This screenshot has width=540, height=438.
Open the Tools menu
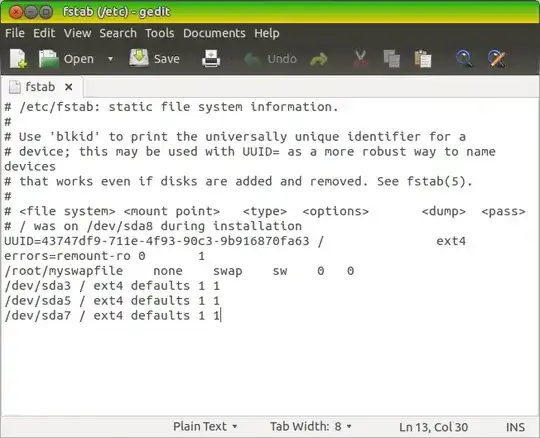[x=159, y=33]
